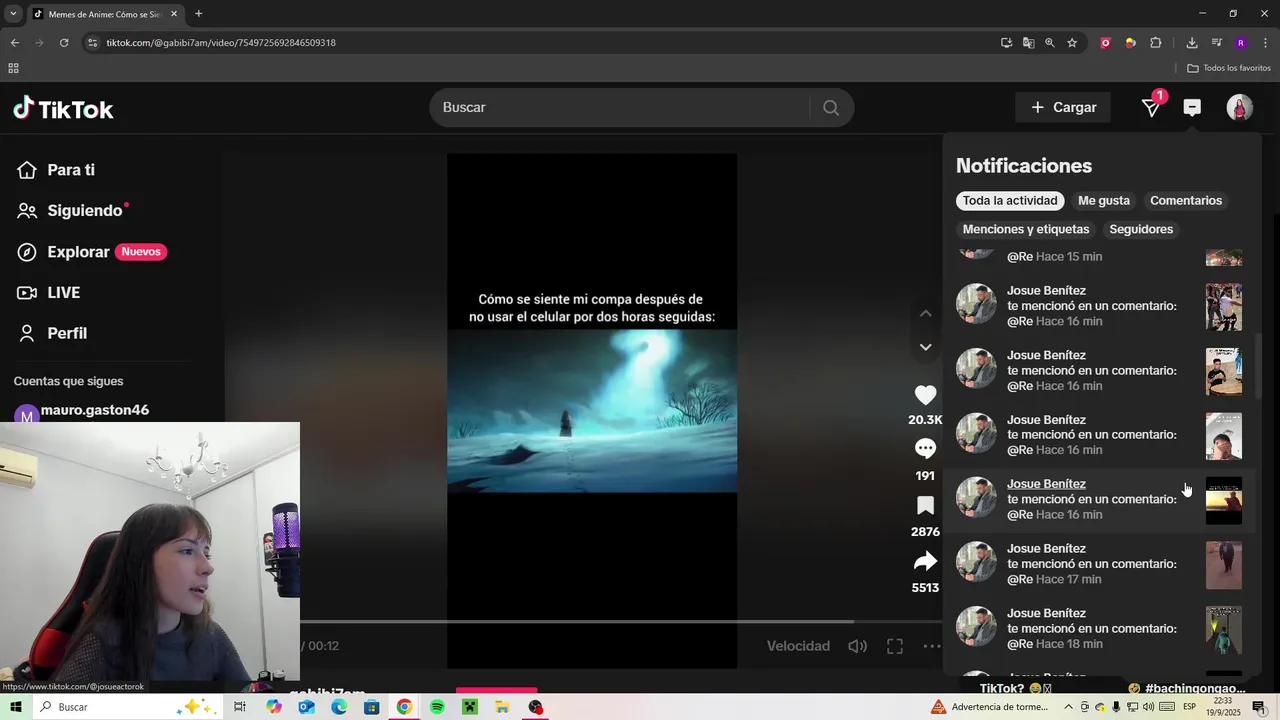Enter fullscreen on the video player

pos(895,646)
